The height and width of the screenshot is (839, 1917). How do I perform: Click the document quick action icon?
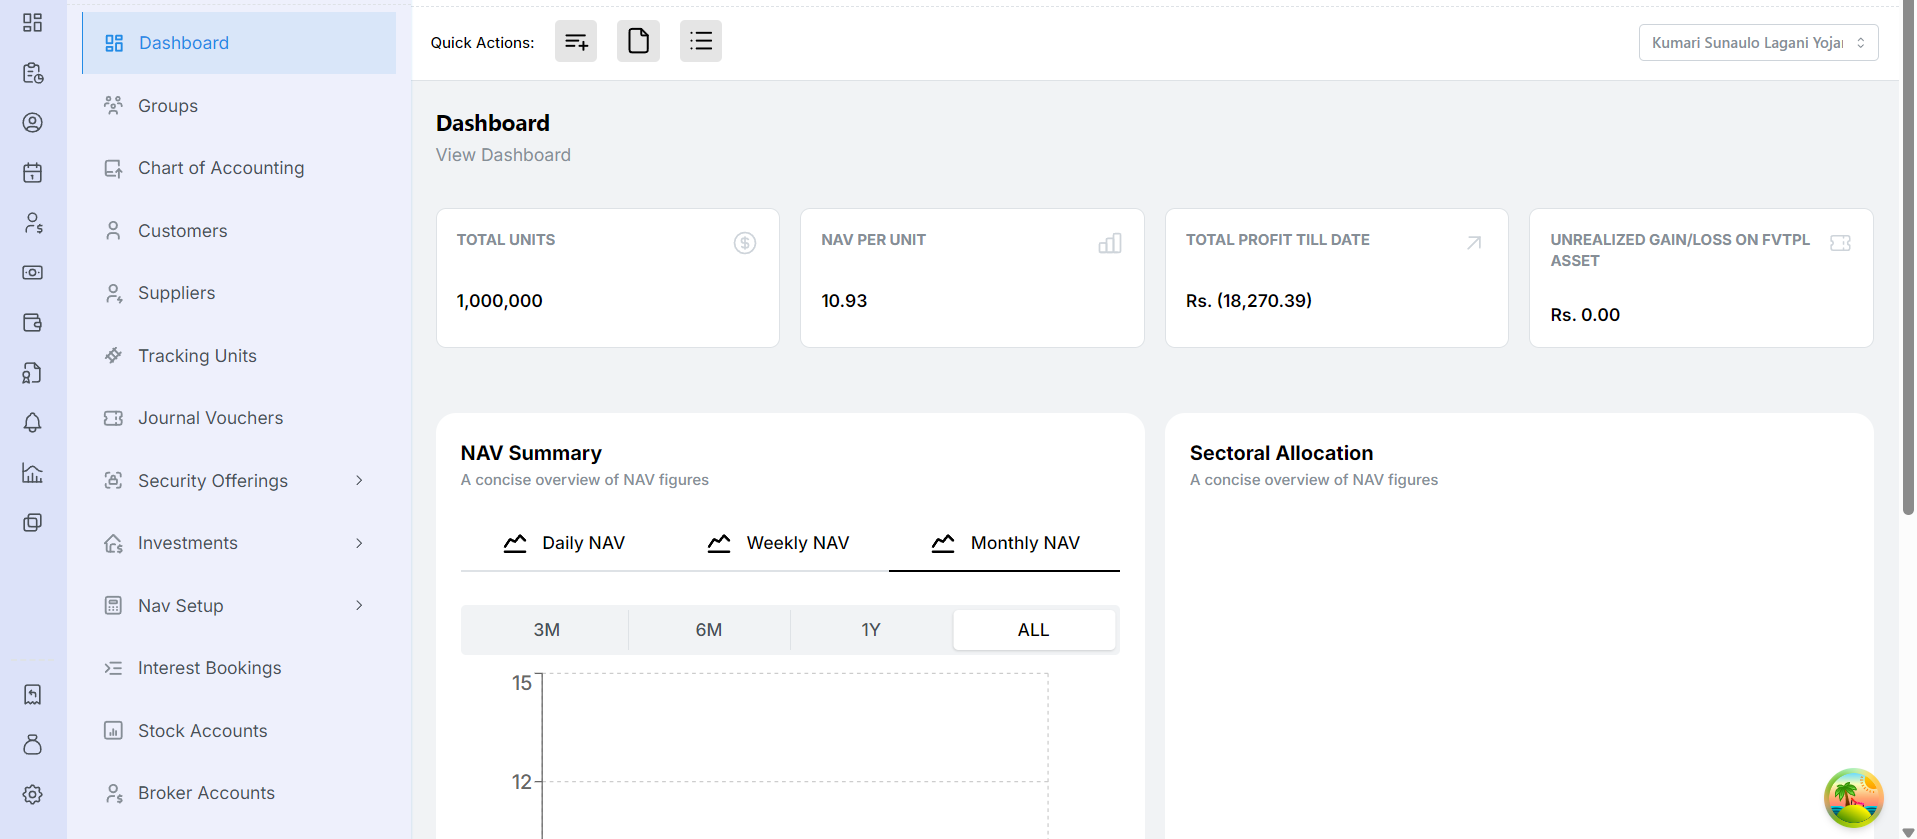[x=638, y=42]
